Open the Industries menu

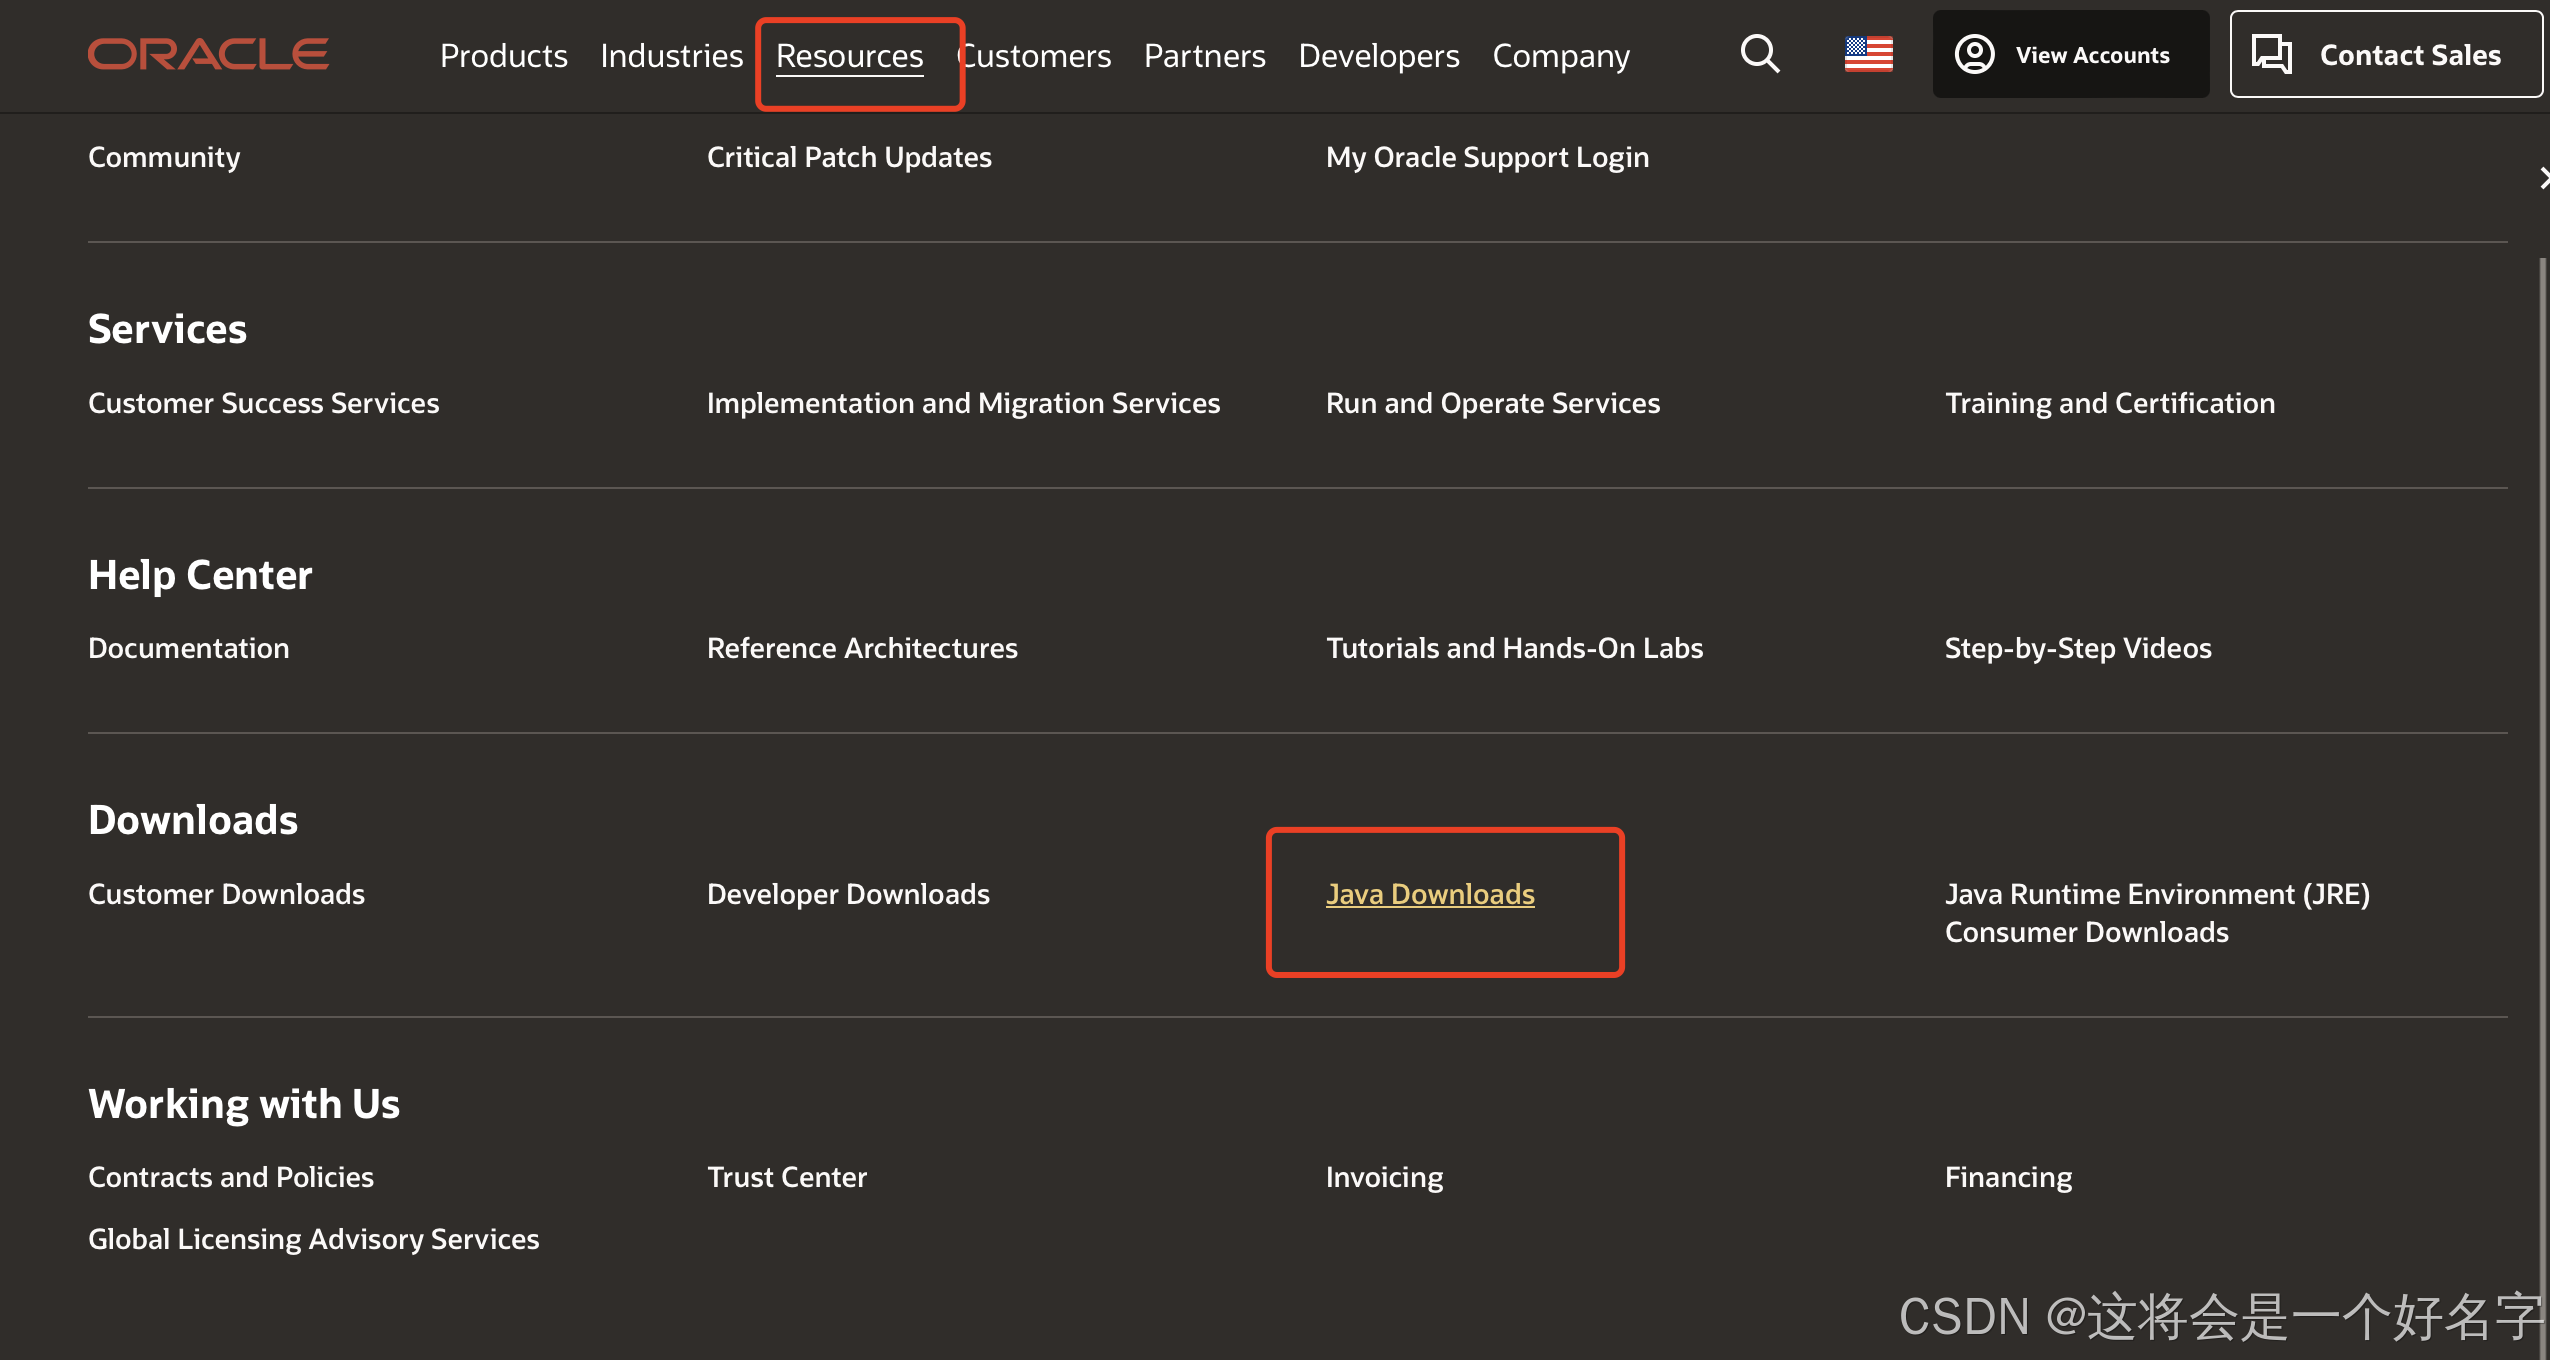tap(672, 56)
